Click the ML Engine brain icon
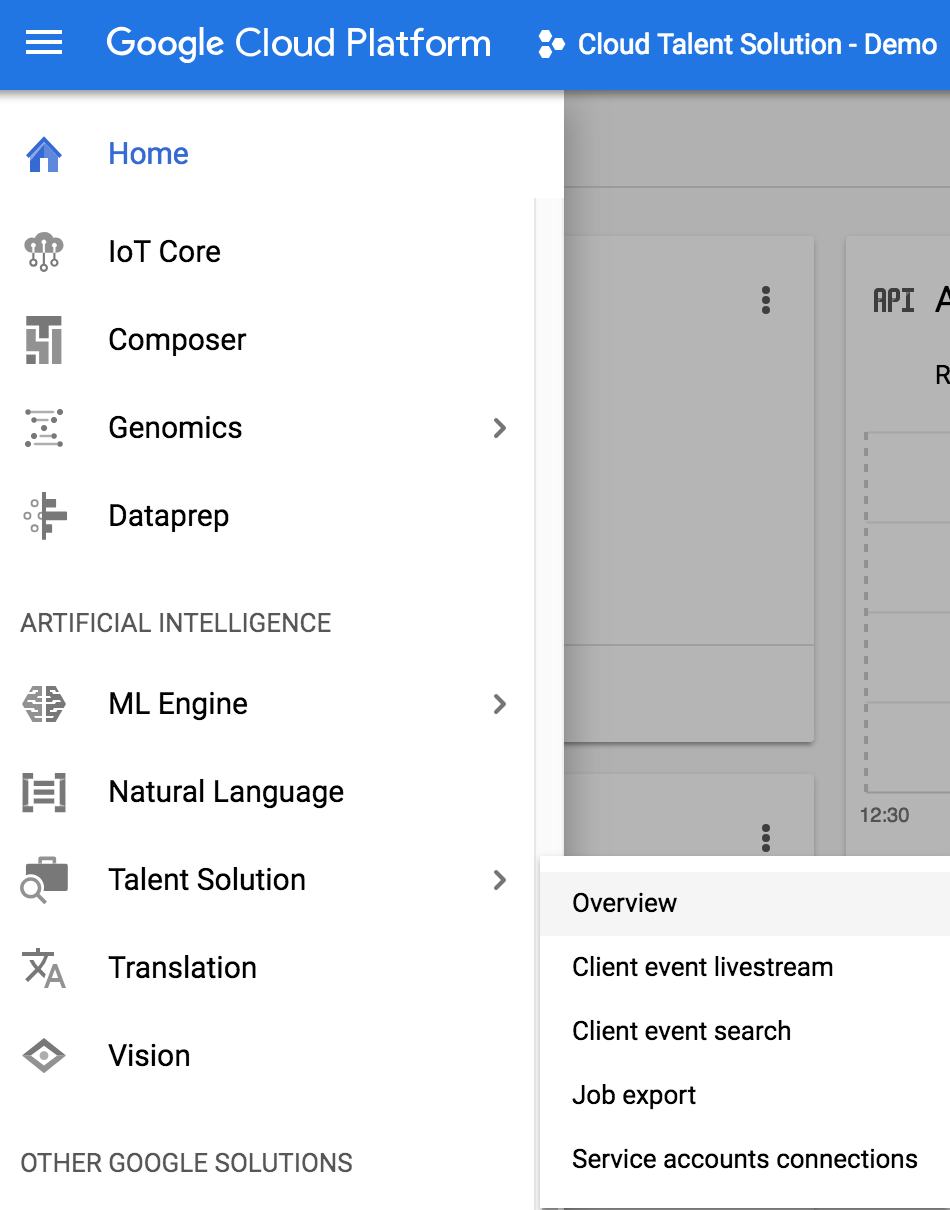The width and height of the screenshot is (950, 1210). click(x=44, y=704)
